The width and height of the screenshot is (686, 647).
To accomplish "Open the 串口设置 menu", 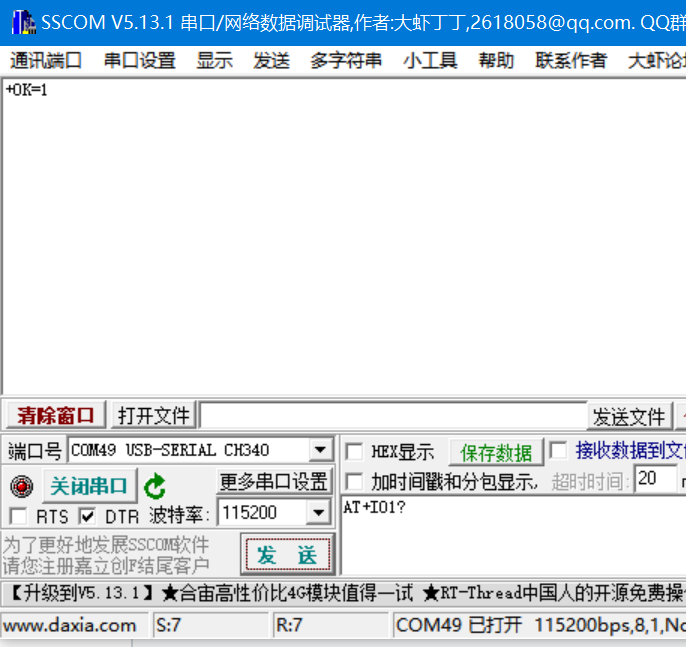I will (x=139, y=61).
